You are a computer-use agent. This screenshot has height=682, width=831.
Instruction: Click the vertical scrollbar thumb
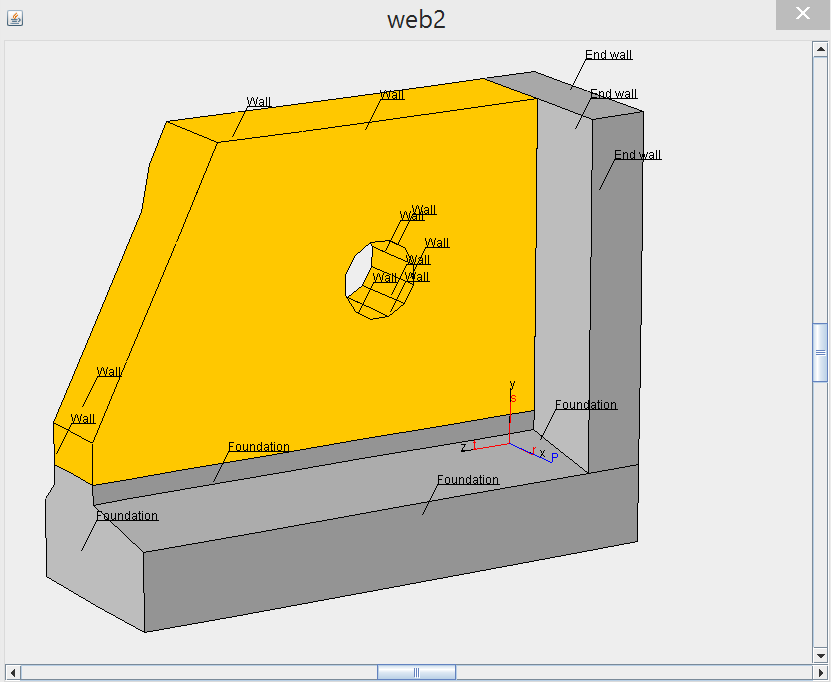[820, 352]
